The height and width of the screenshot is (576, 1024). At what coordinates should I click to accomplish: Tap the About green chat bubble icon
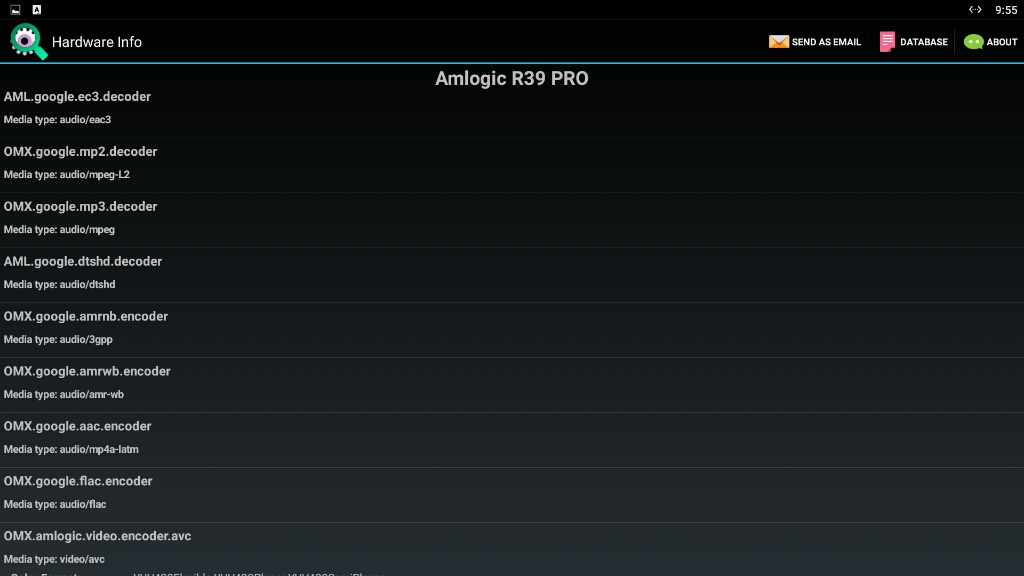[973, 42]
